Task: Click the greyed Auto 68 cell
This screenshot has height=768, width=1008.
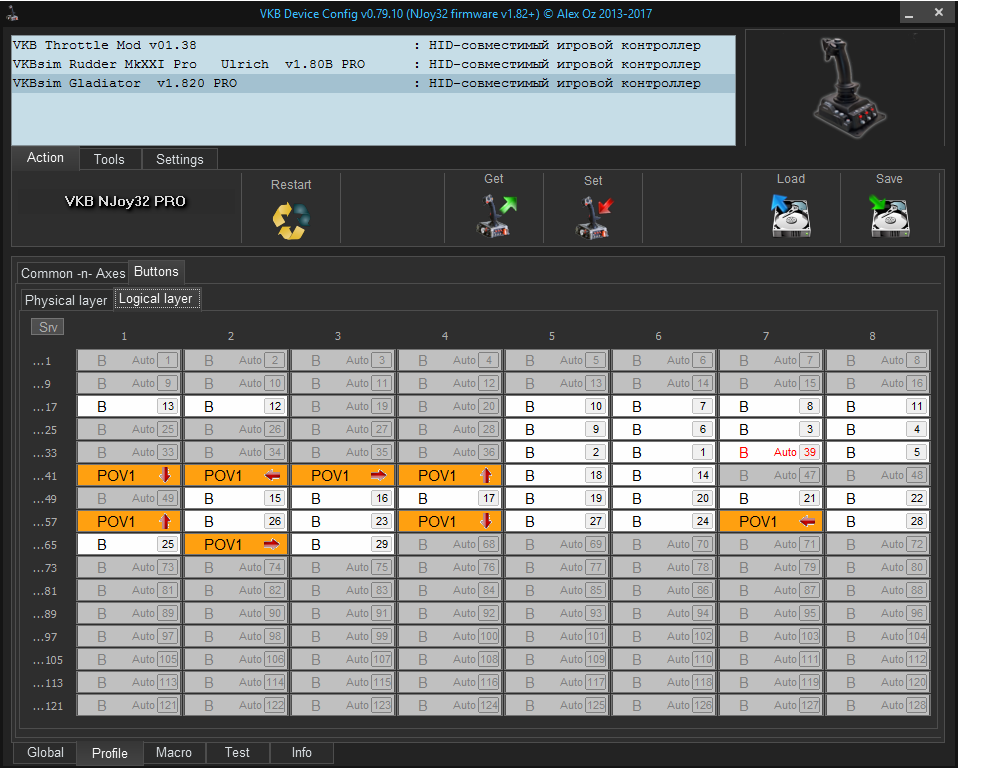Action: coord(450,544)
